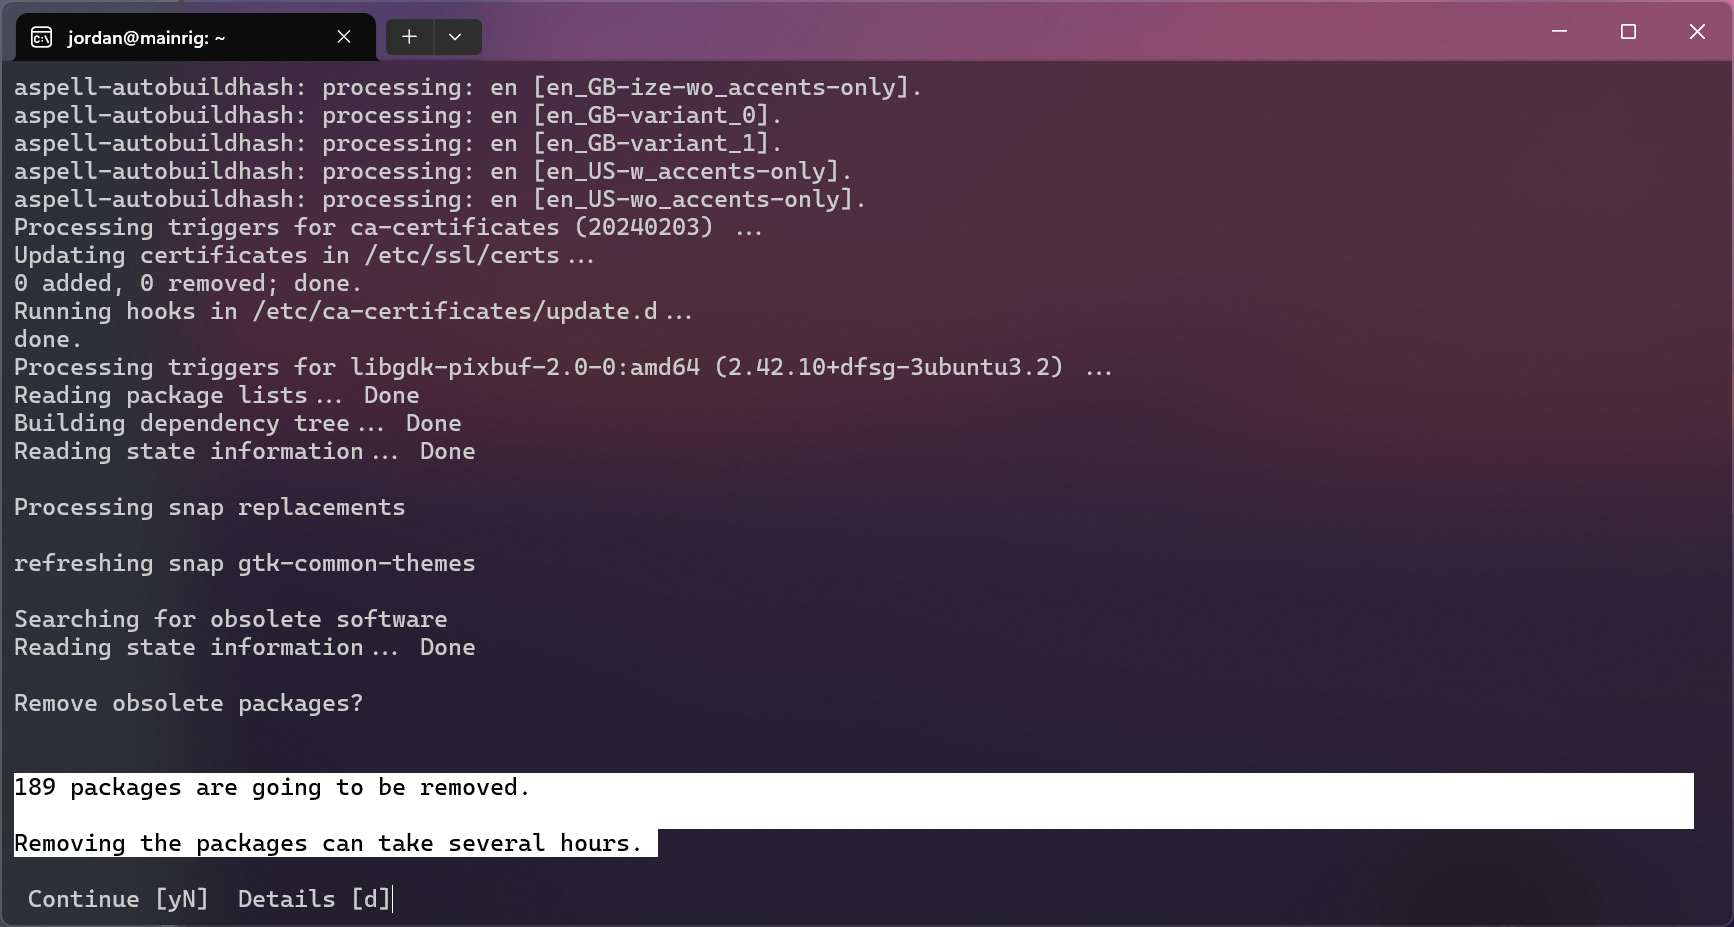Screen dimensions: 1734x927
Task: Click the '0 added, 0 removed; done.' line
Action: [188, 283]
